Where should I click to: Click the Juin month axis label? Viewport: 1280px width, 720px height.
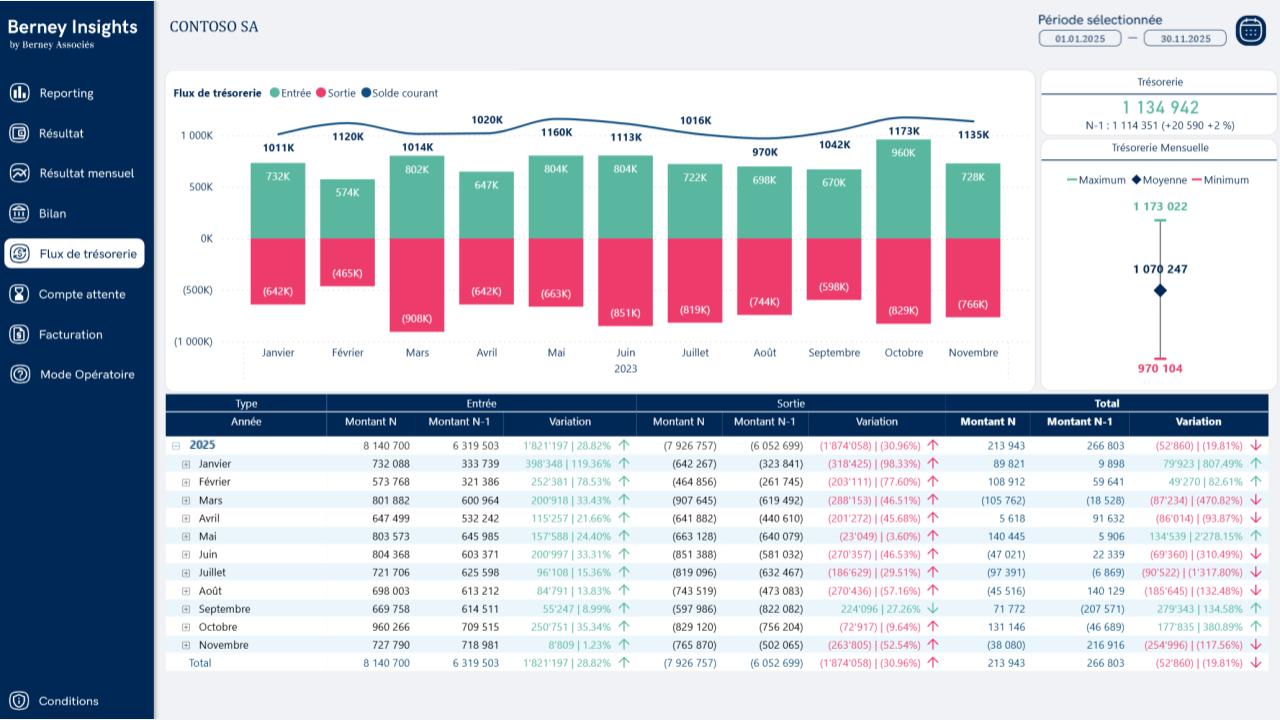click(x=626, y=353)
